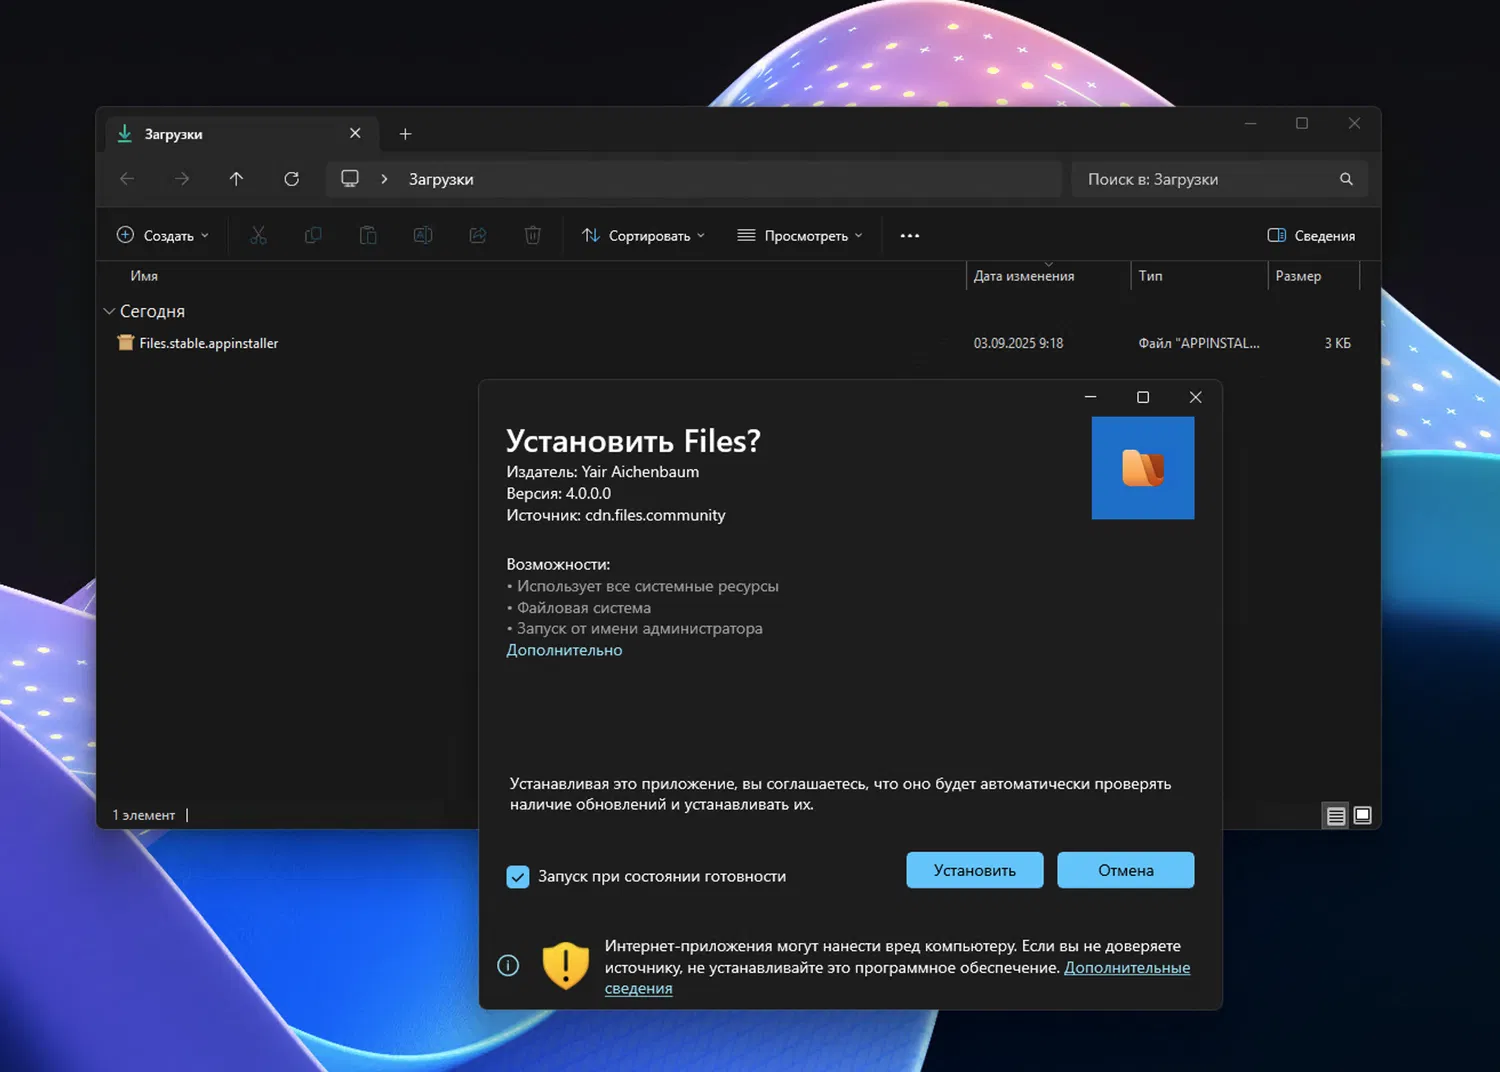Click the '1 элемент' status text

(144, 815)
